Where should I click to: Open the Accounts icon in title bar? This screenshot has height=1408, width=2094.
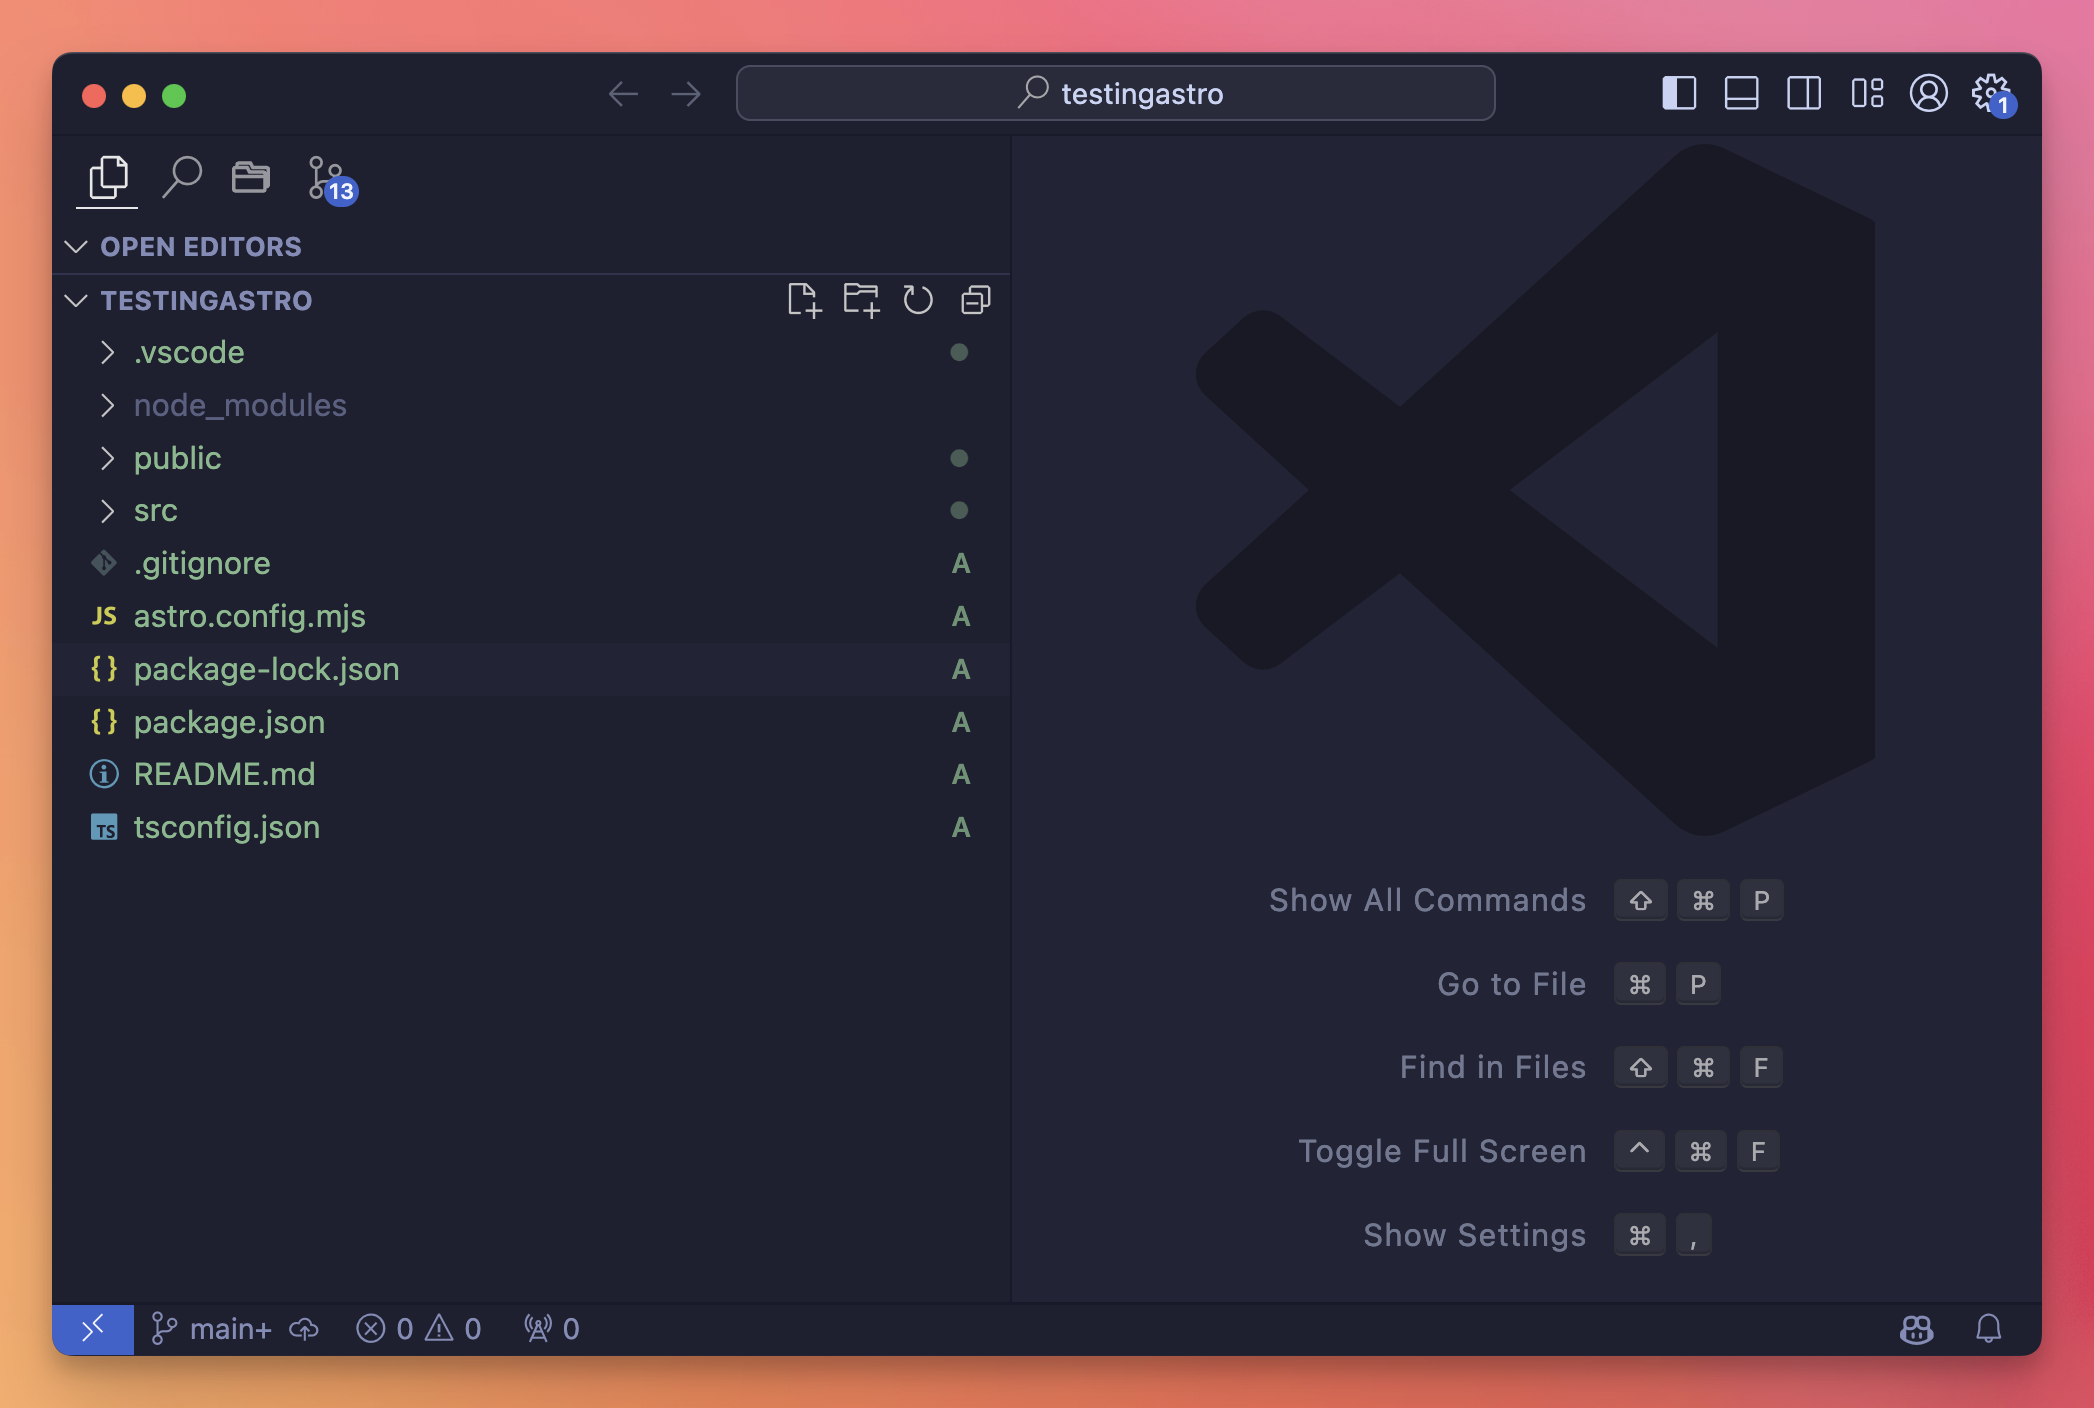(1928, 94)
